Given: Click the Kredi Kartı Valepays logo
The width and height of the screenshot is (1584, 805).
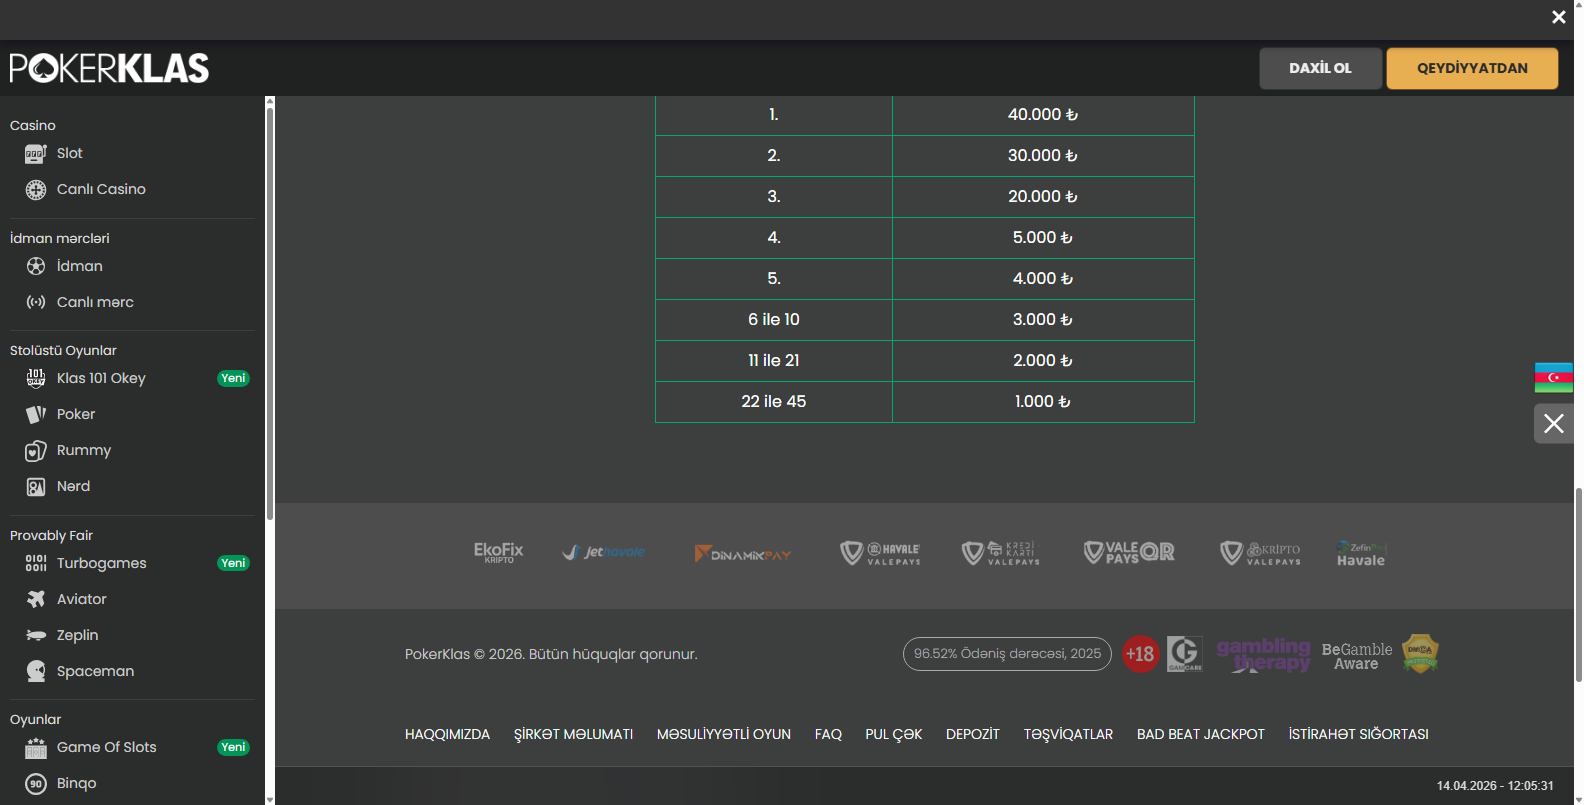Looking at the screenshot, I should pos(1001,553).
